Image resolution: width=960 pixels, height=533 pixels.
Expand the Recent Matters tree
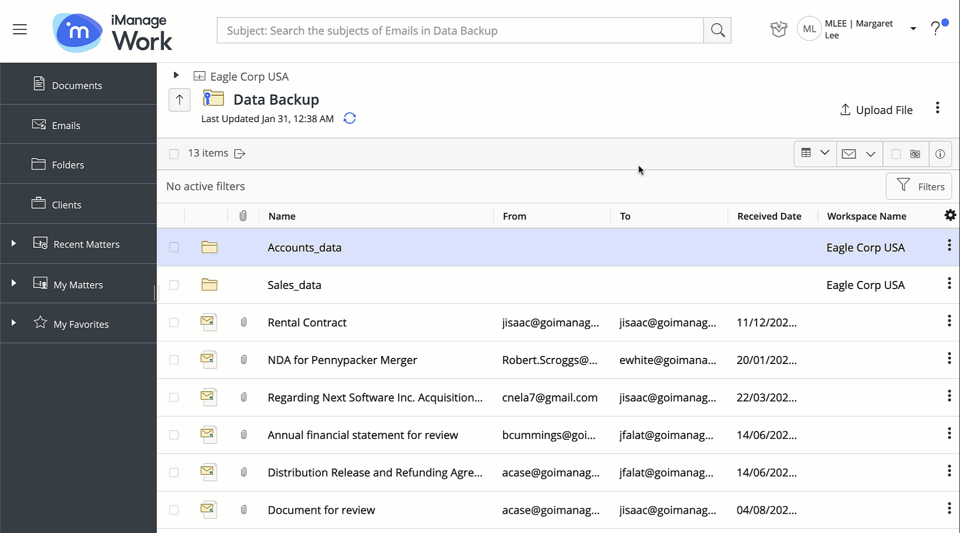click(13, 244)
